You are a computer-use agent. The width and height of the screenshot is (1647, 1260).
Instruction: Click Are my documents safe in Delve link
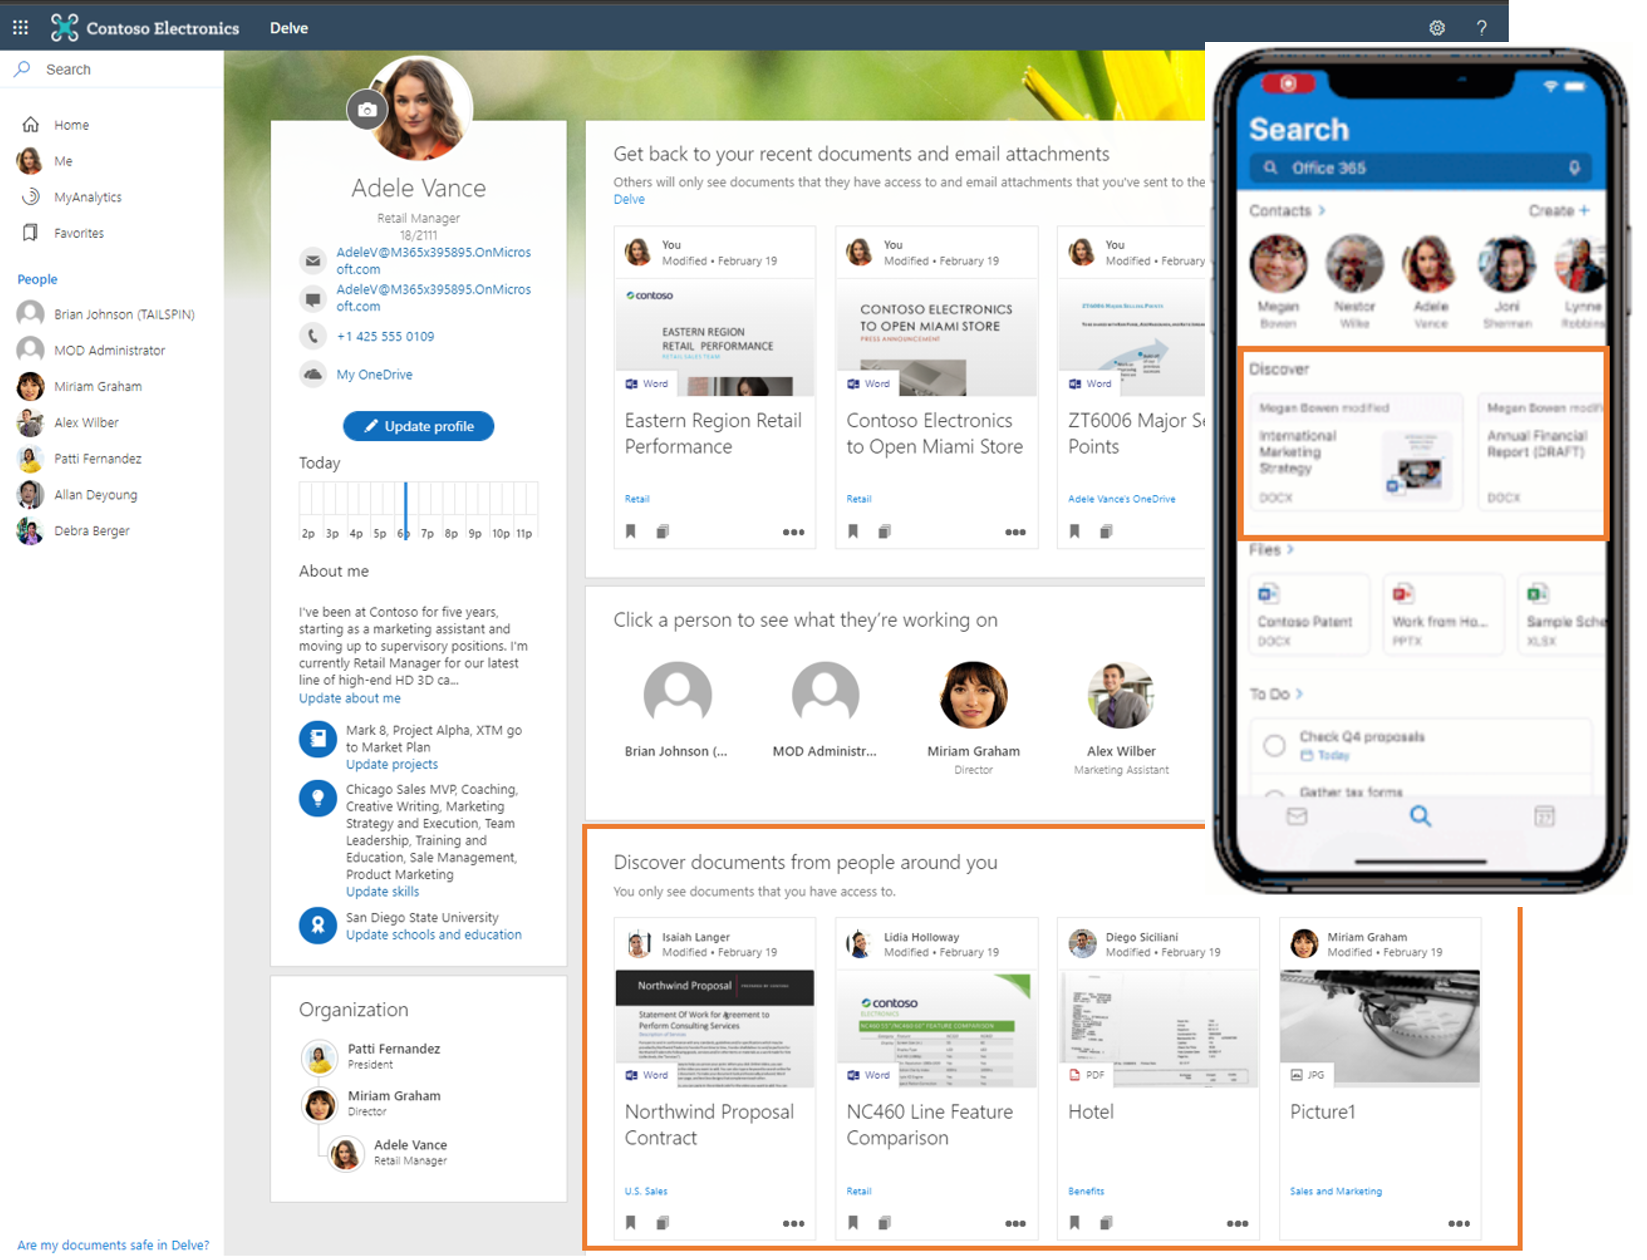click(113, 1245)
